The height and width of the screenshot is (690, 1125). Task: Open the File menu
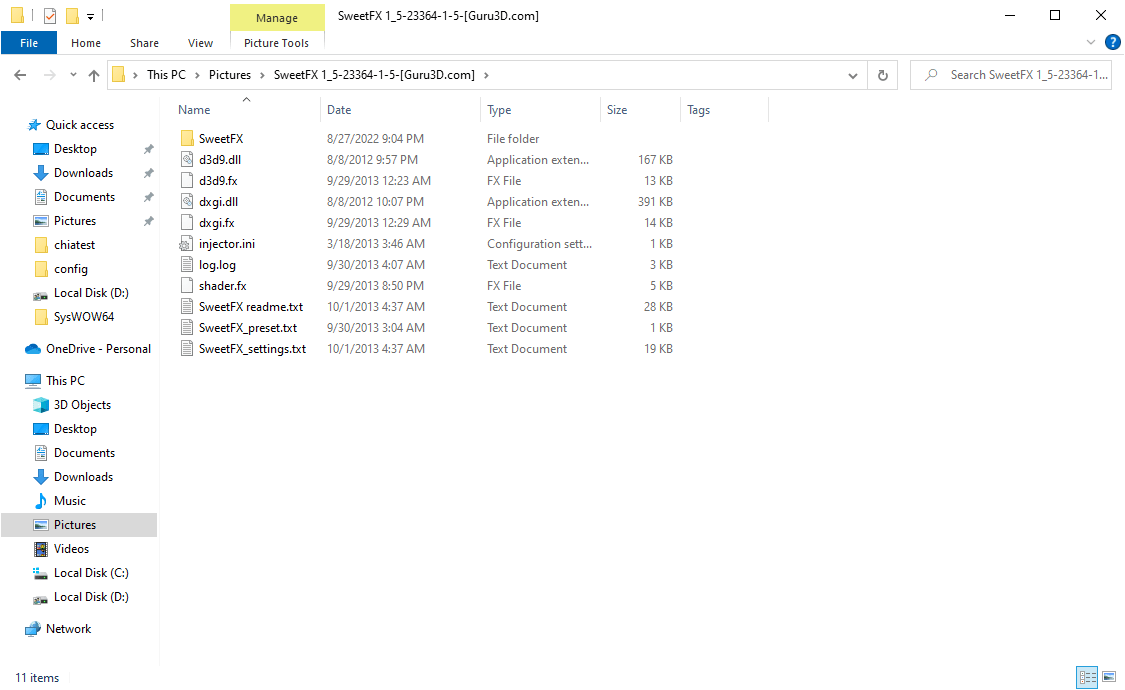(x=29, y=43)
